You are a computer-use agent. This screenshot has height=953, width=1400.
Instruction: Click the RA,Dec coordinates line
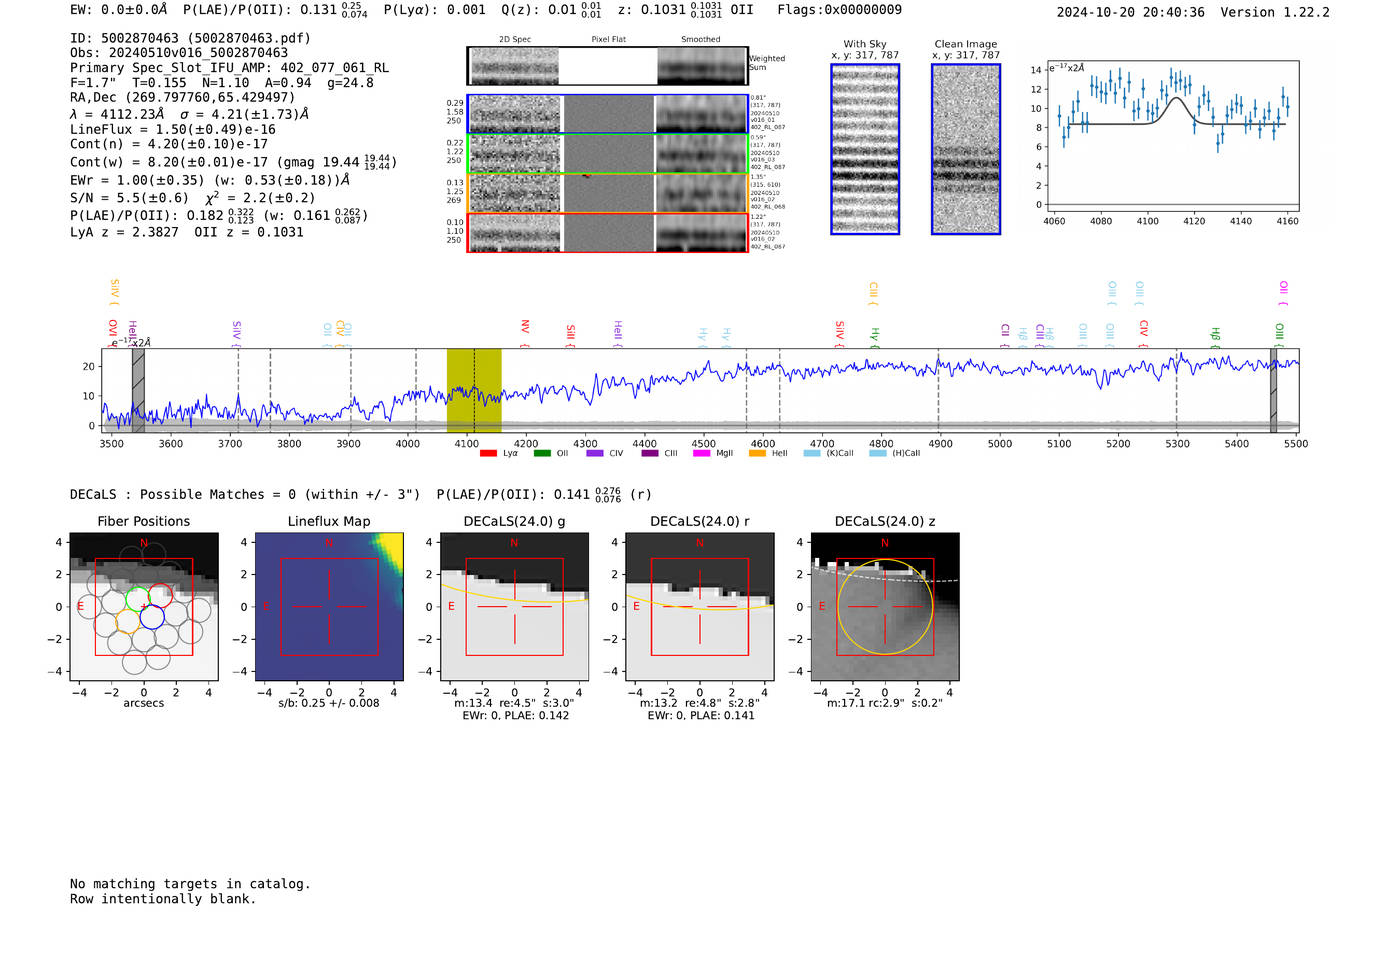pyautogui.click(x=183, y=97)
